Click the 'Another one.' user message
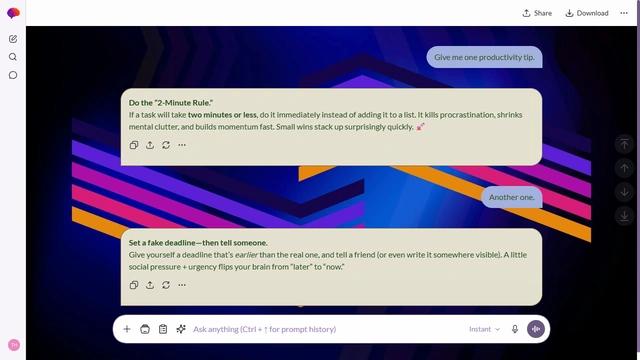This screenshot has width=640, height=360. [512, 197]
